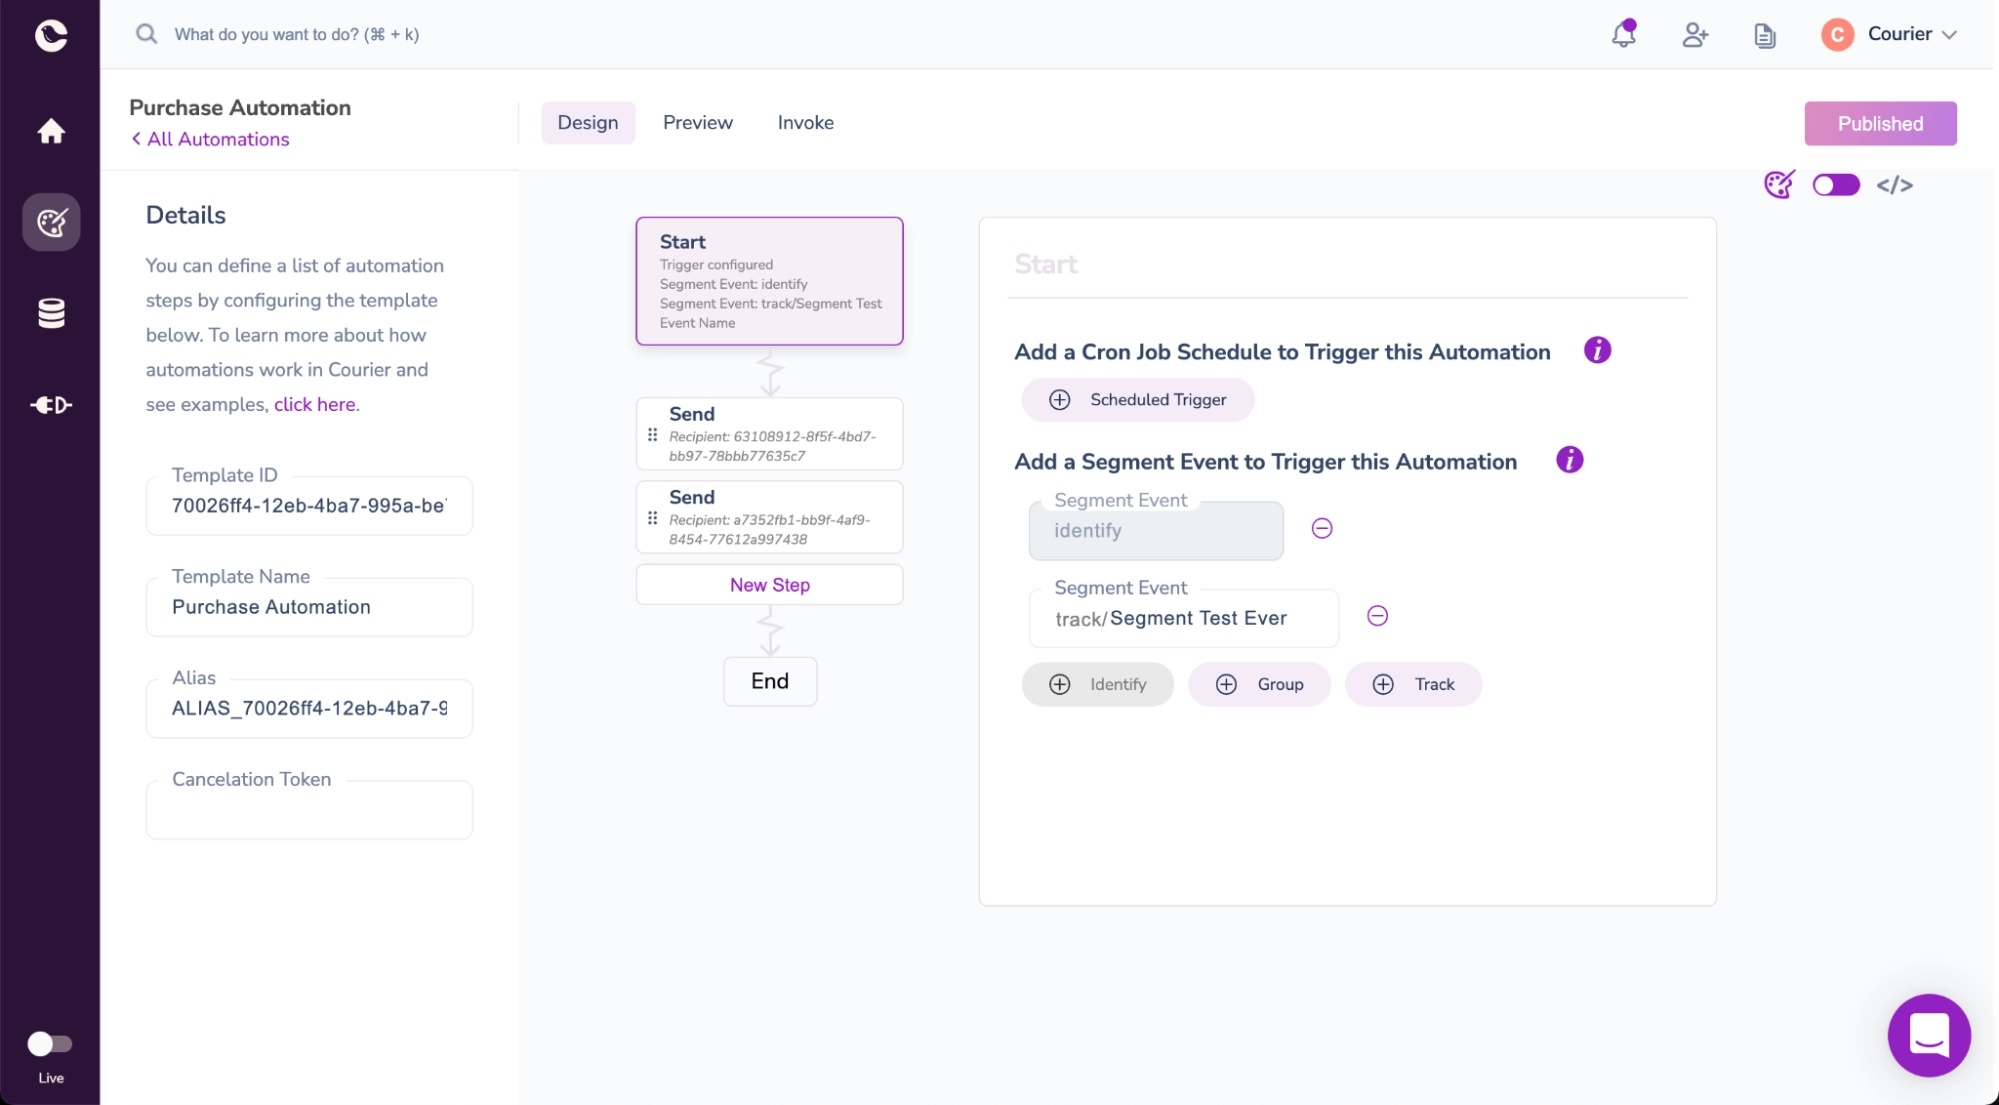Open the notifications bell
This screenshot has width=1999, height=1105.
(1623, 35)
